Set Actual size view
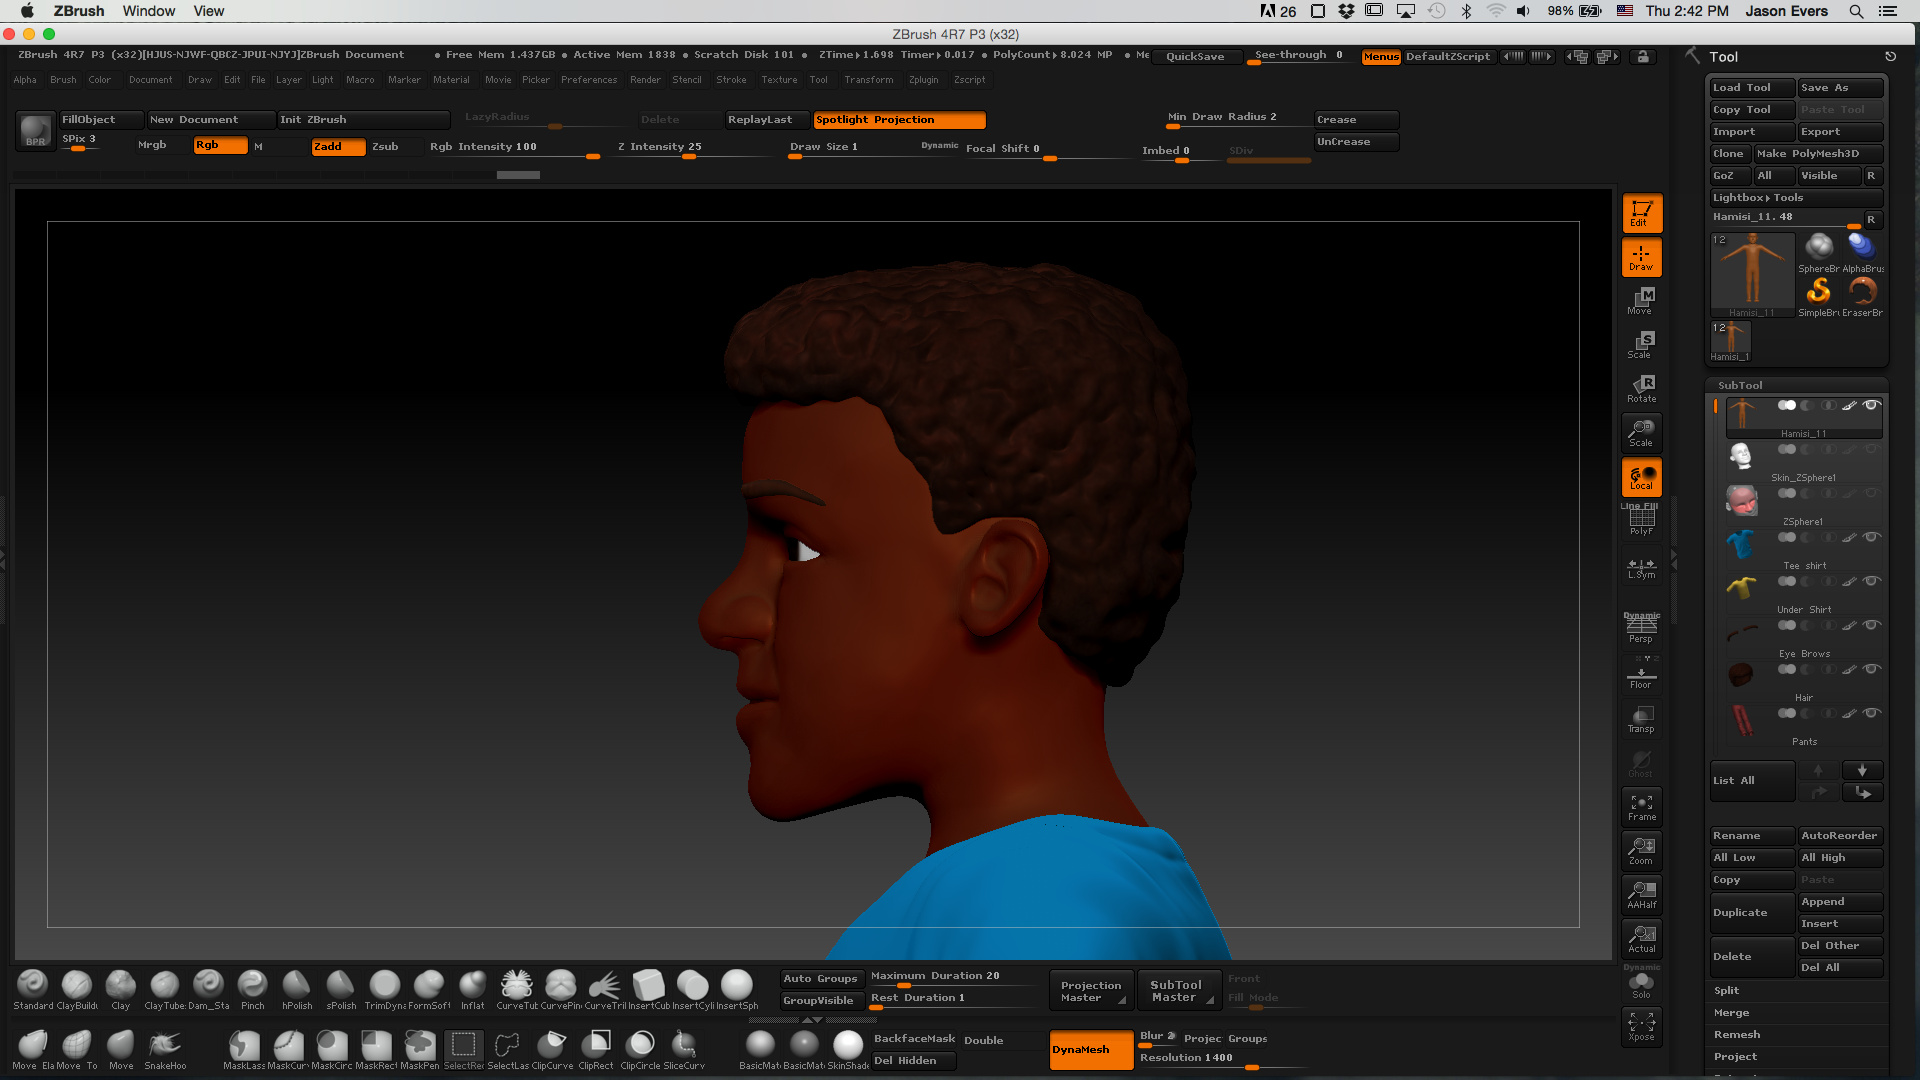Image resolution: width=1920 pixels, height=1080 pixels. tap(1641, 939)
